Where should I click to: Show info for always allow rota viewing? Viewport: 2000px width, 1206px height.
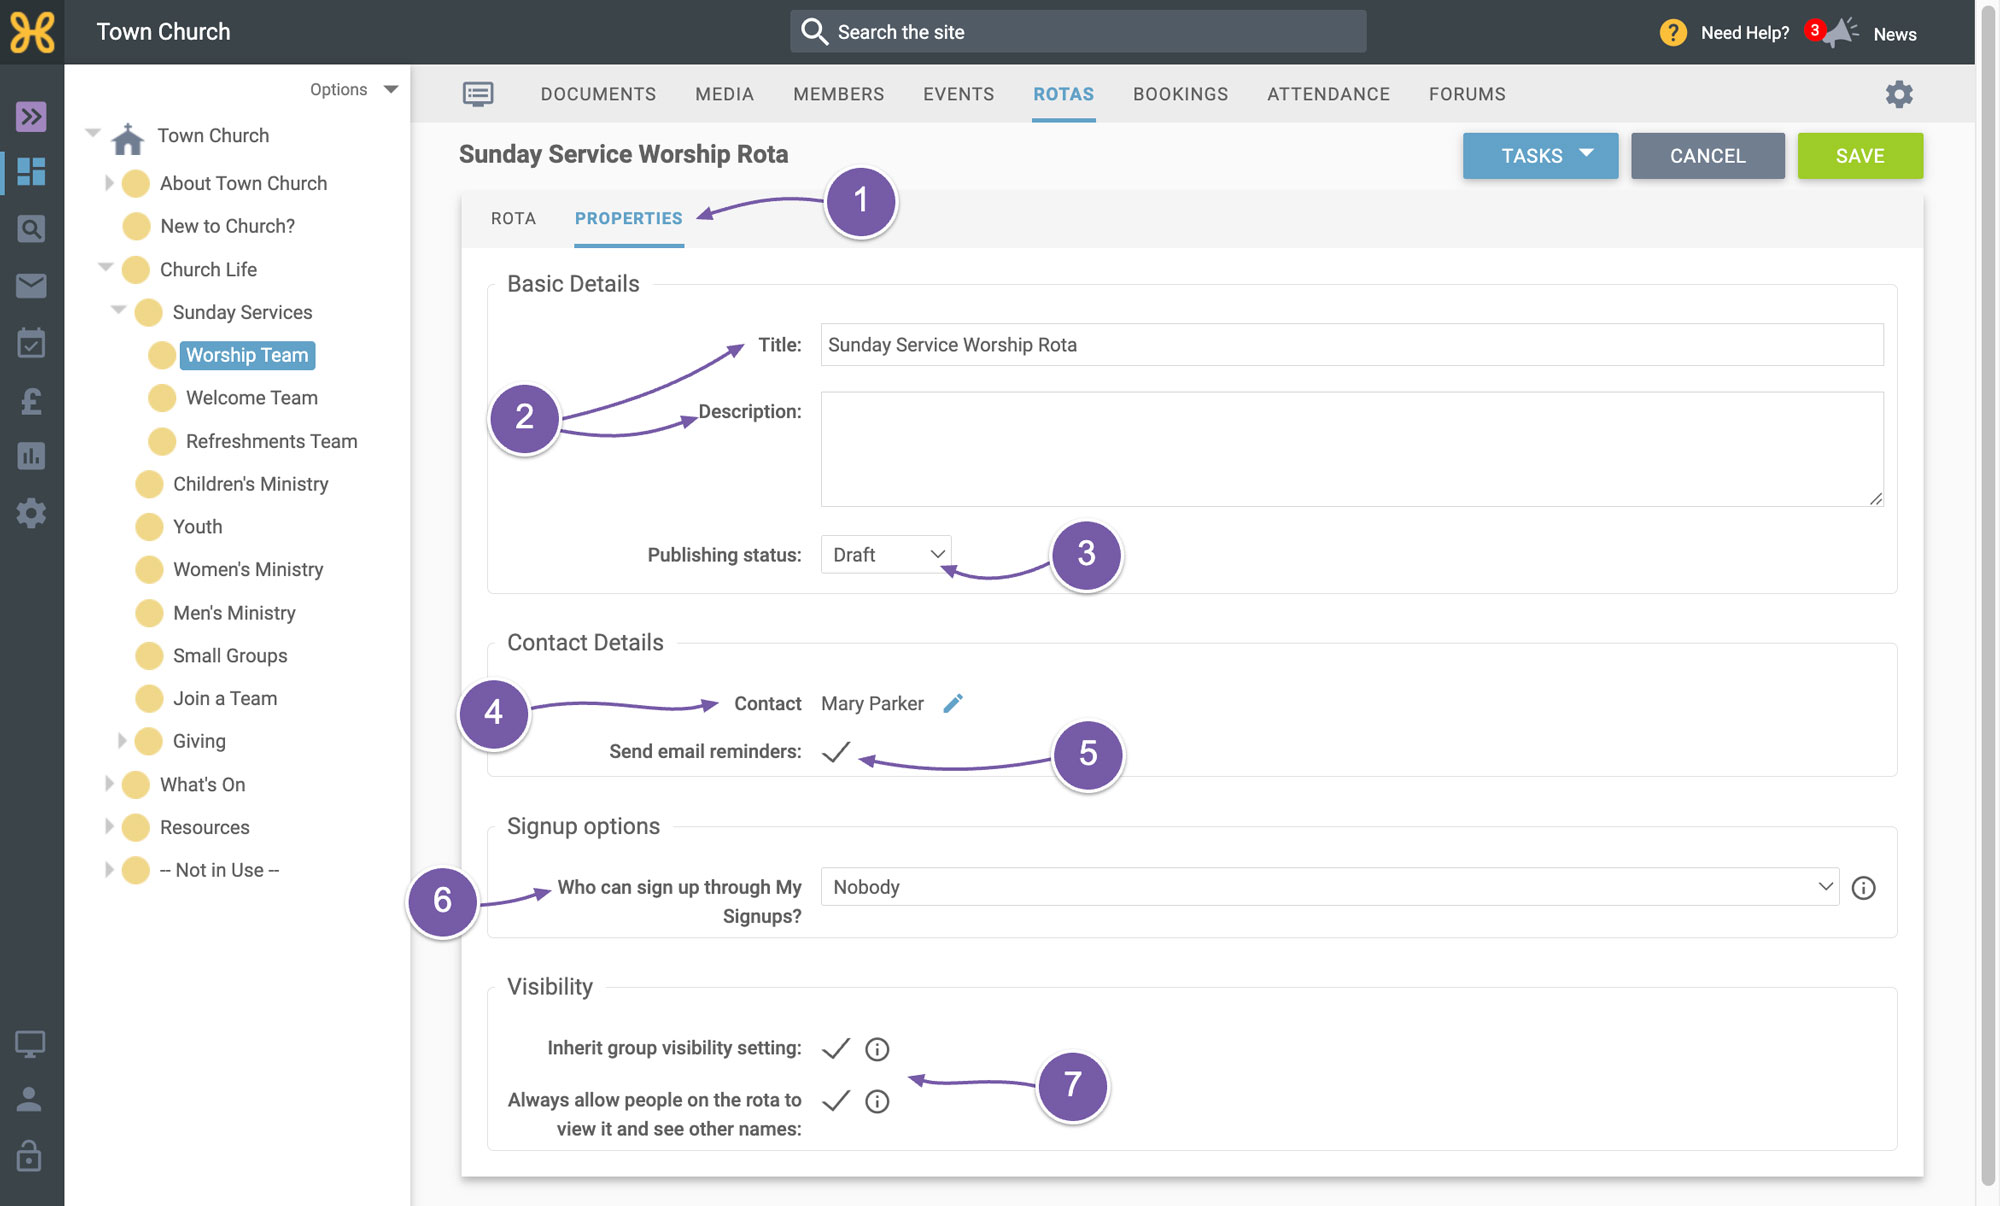coord(877,1101)
